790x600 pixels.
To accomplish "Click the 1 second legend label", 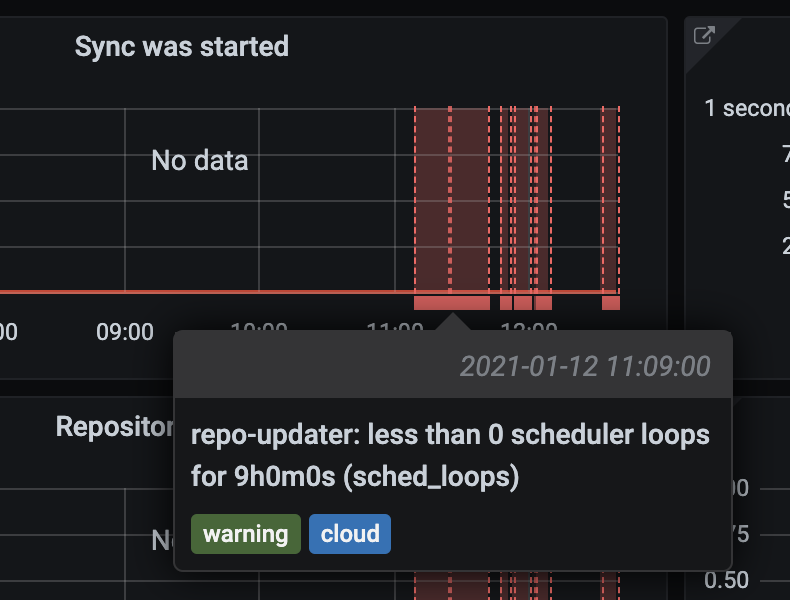I will 747,108.
